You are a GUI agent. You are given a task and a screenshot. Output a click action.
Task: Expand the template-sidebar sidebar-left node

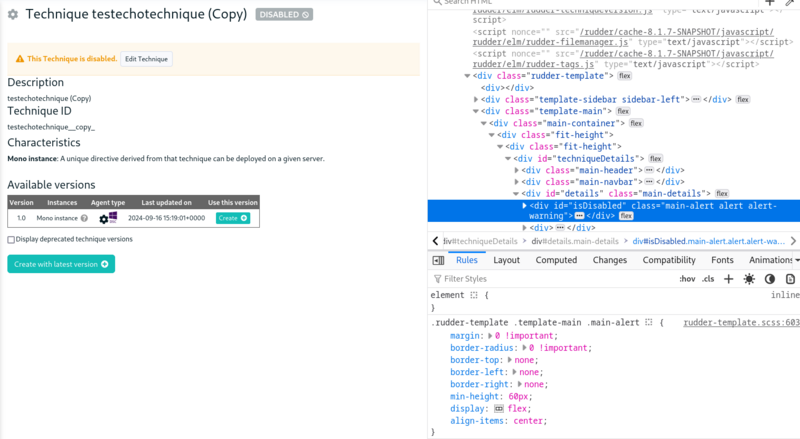[476, 100]
